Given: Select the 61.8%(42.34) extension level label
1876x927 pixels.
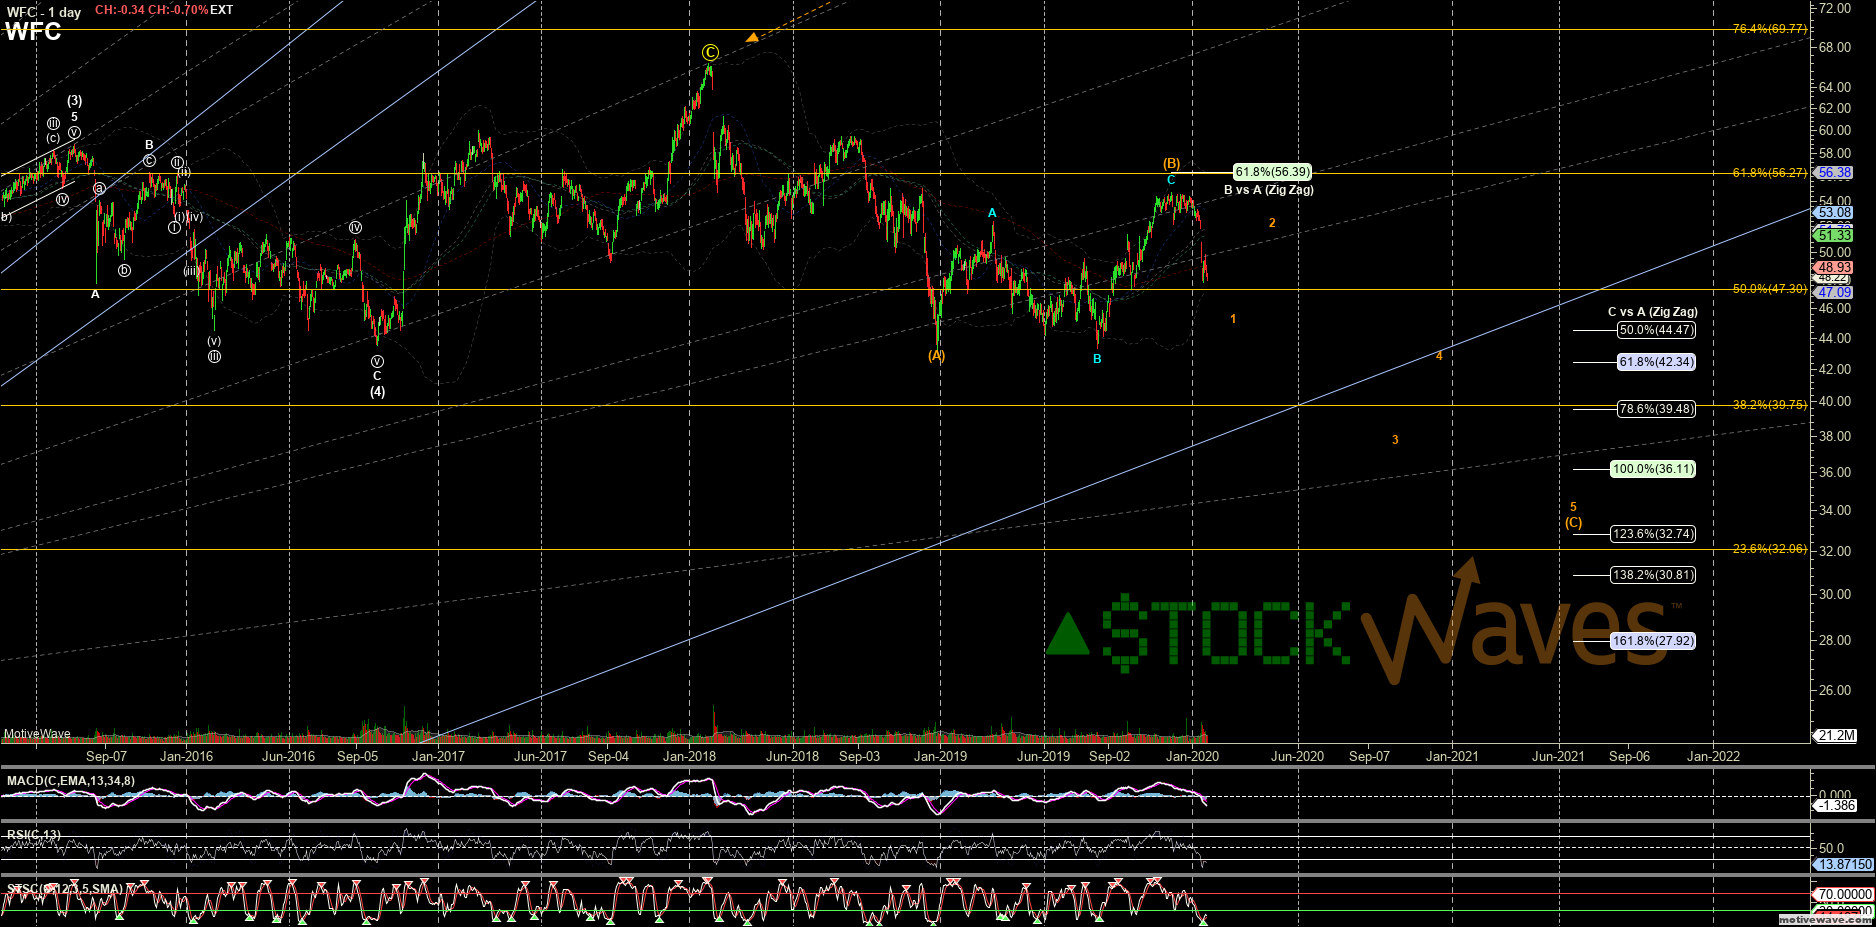Looking at the screenshot, I should [1656, 362].
